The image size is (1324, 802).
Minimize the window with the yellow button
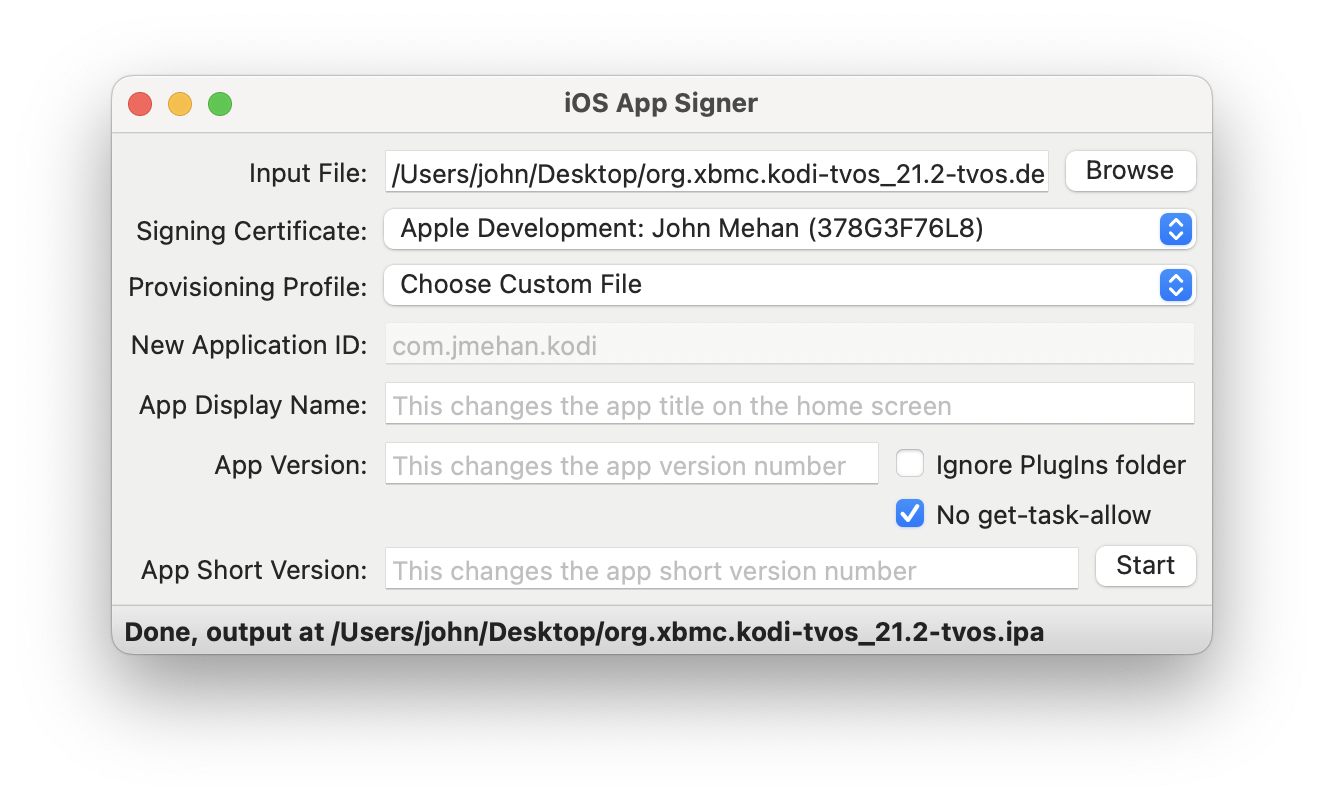pos(180,104)
